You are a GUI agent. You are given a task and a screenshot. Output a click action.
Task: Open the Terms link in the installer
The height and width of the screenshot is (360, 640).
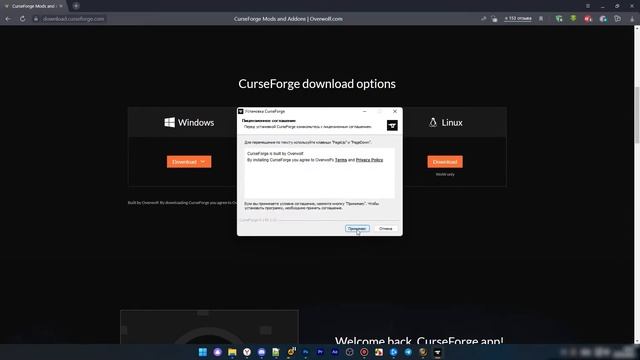coord(341,160)
